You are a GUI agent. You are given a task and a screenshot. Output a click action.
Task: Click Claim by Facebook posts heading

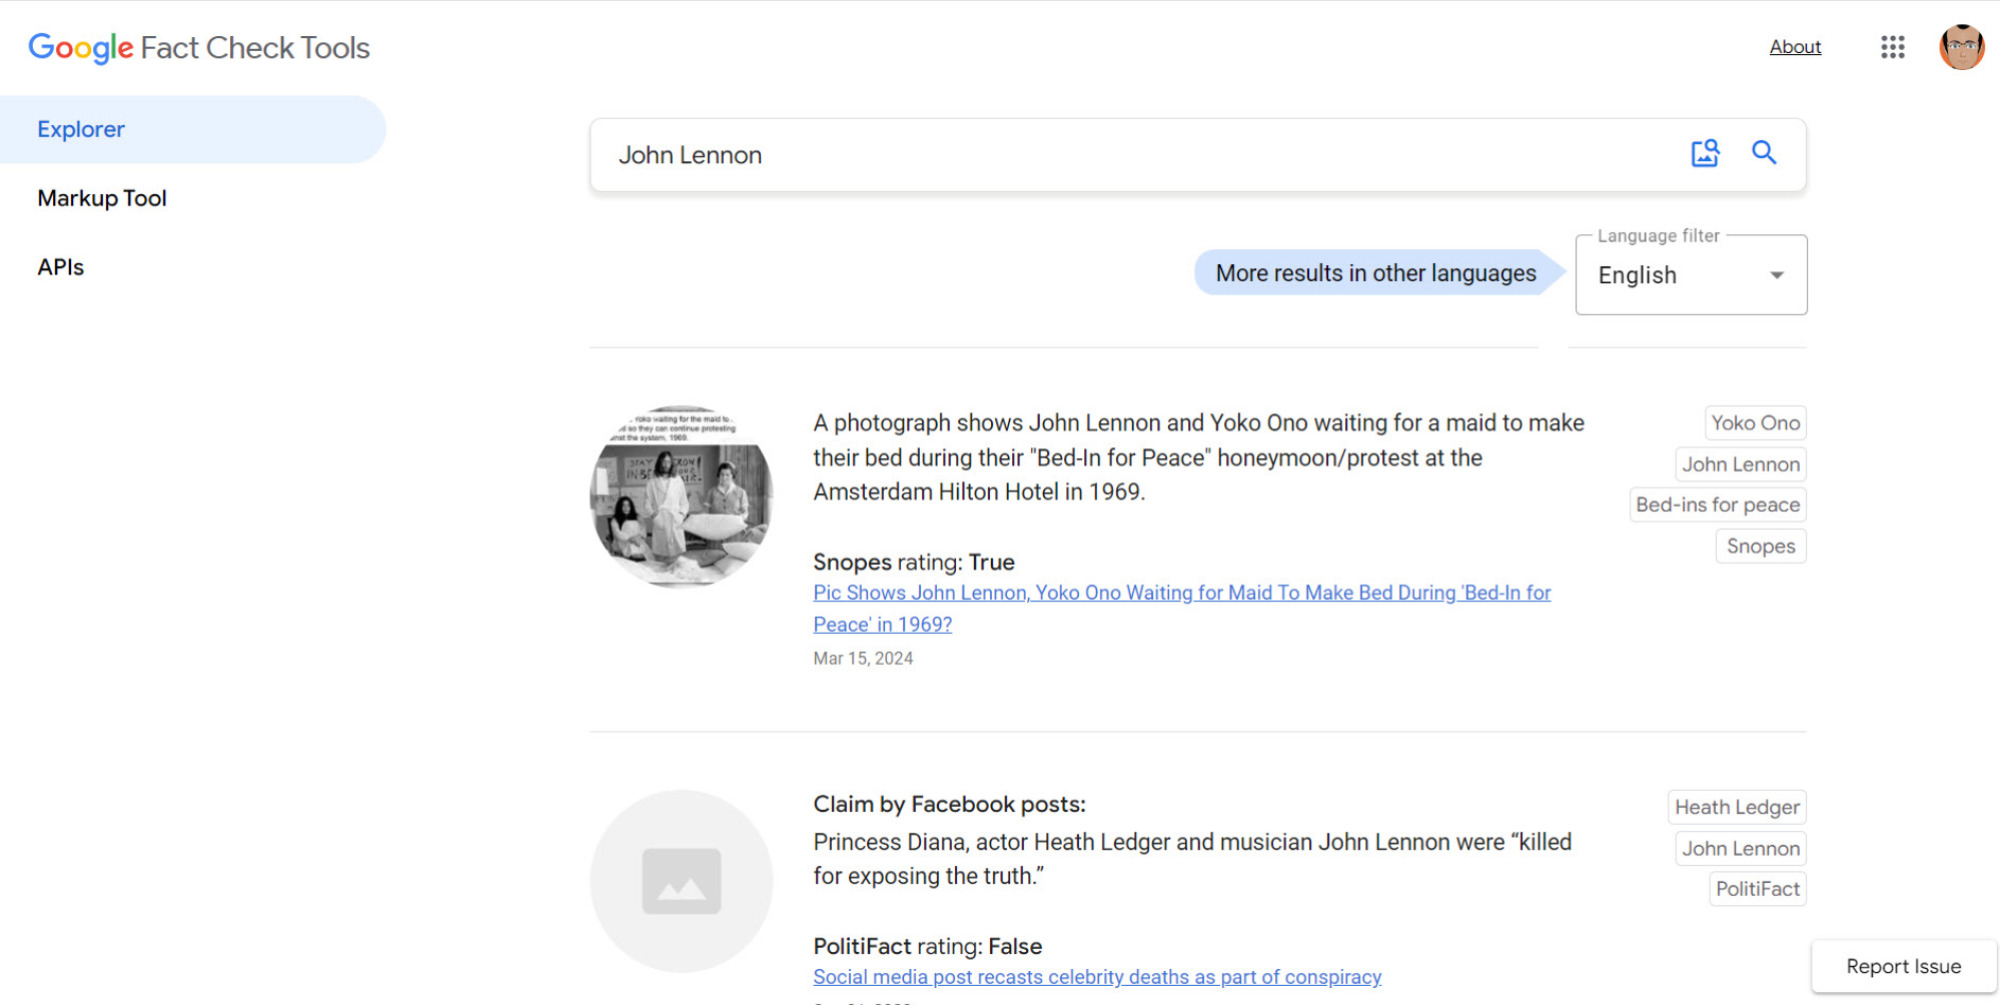(x=949, y=804)
